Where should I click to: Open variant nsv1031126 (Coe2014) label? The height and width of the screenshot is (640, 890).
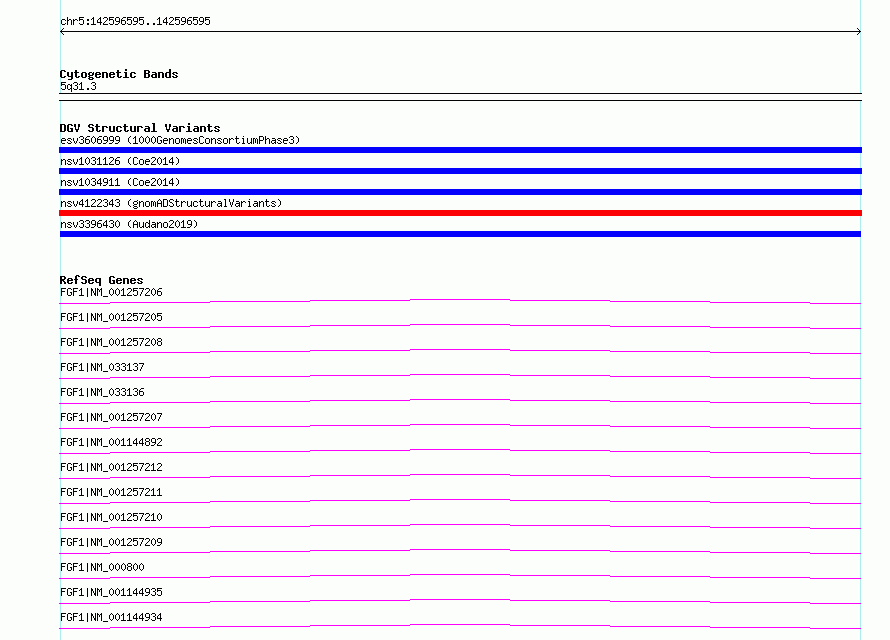click(120, 161)
